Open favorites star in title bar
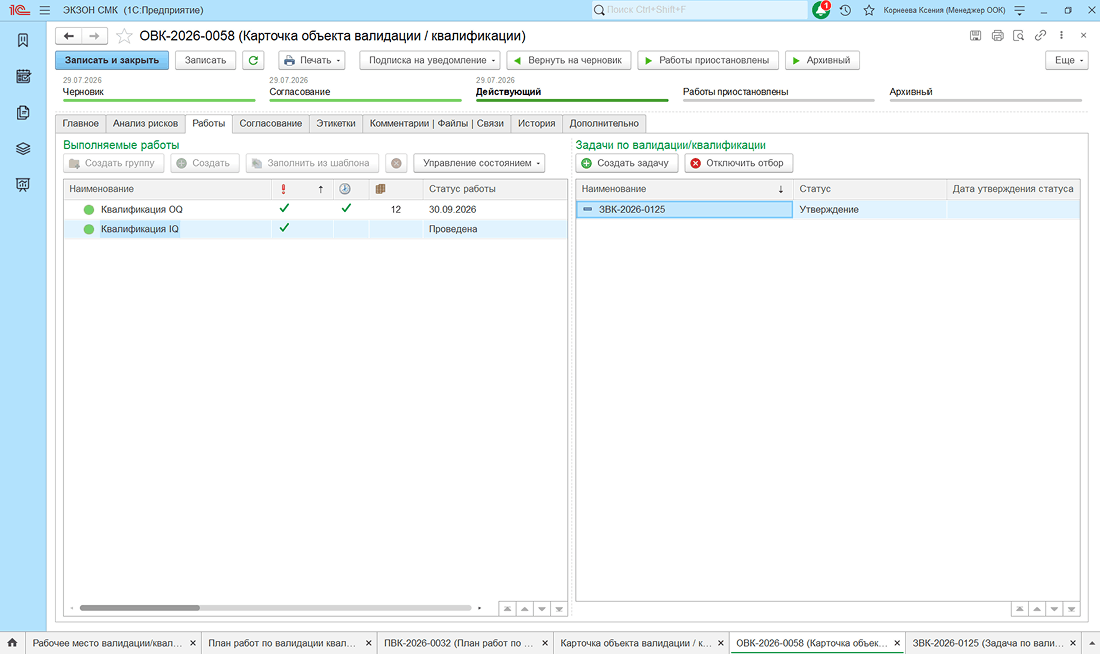The height and width of the screenshot is (654, 1100). [869, 11]
